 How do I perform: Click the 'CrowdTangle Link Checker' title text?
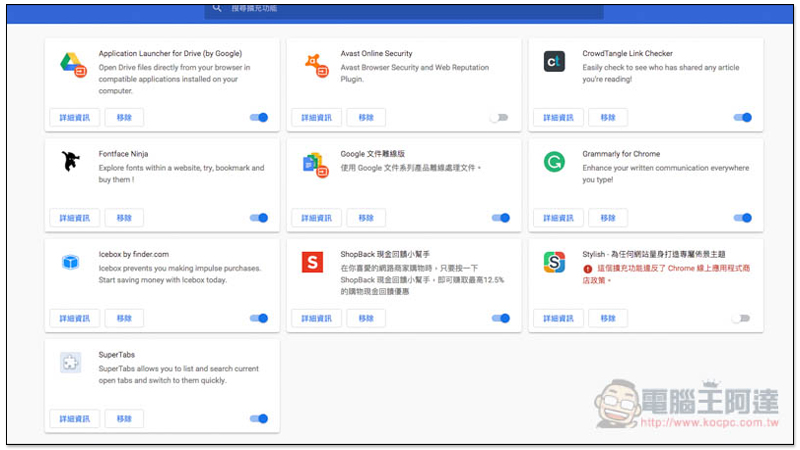click(628, 53)
